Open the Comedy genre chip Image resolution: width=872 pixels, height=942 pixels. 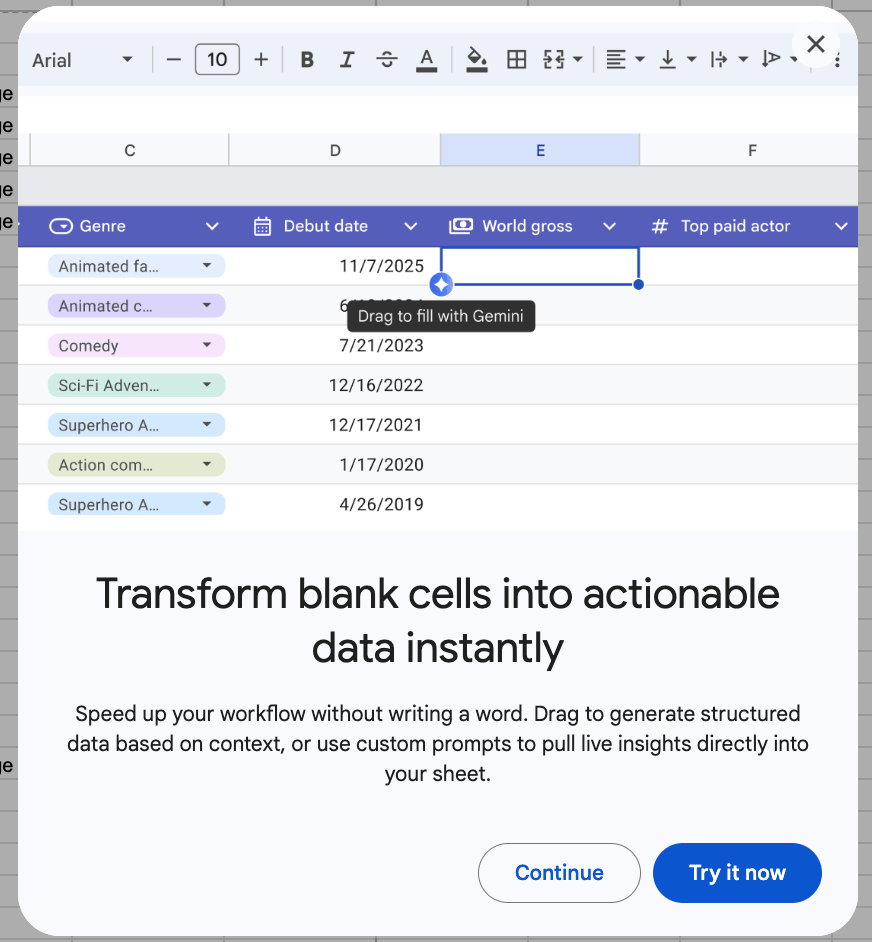tap(136, 345)
